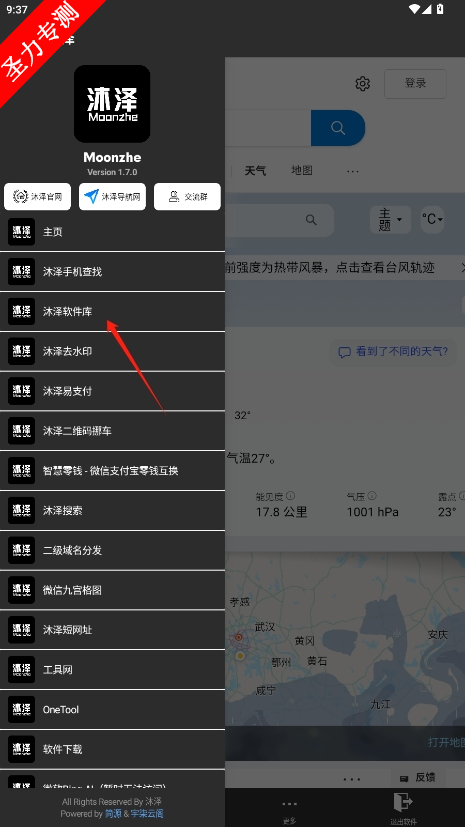Tap the exit software icon
The width and height of the screenshot is (465, 827).
click(403, 802)
